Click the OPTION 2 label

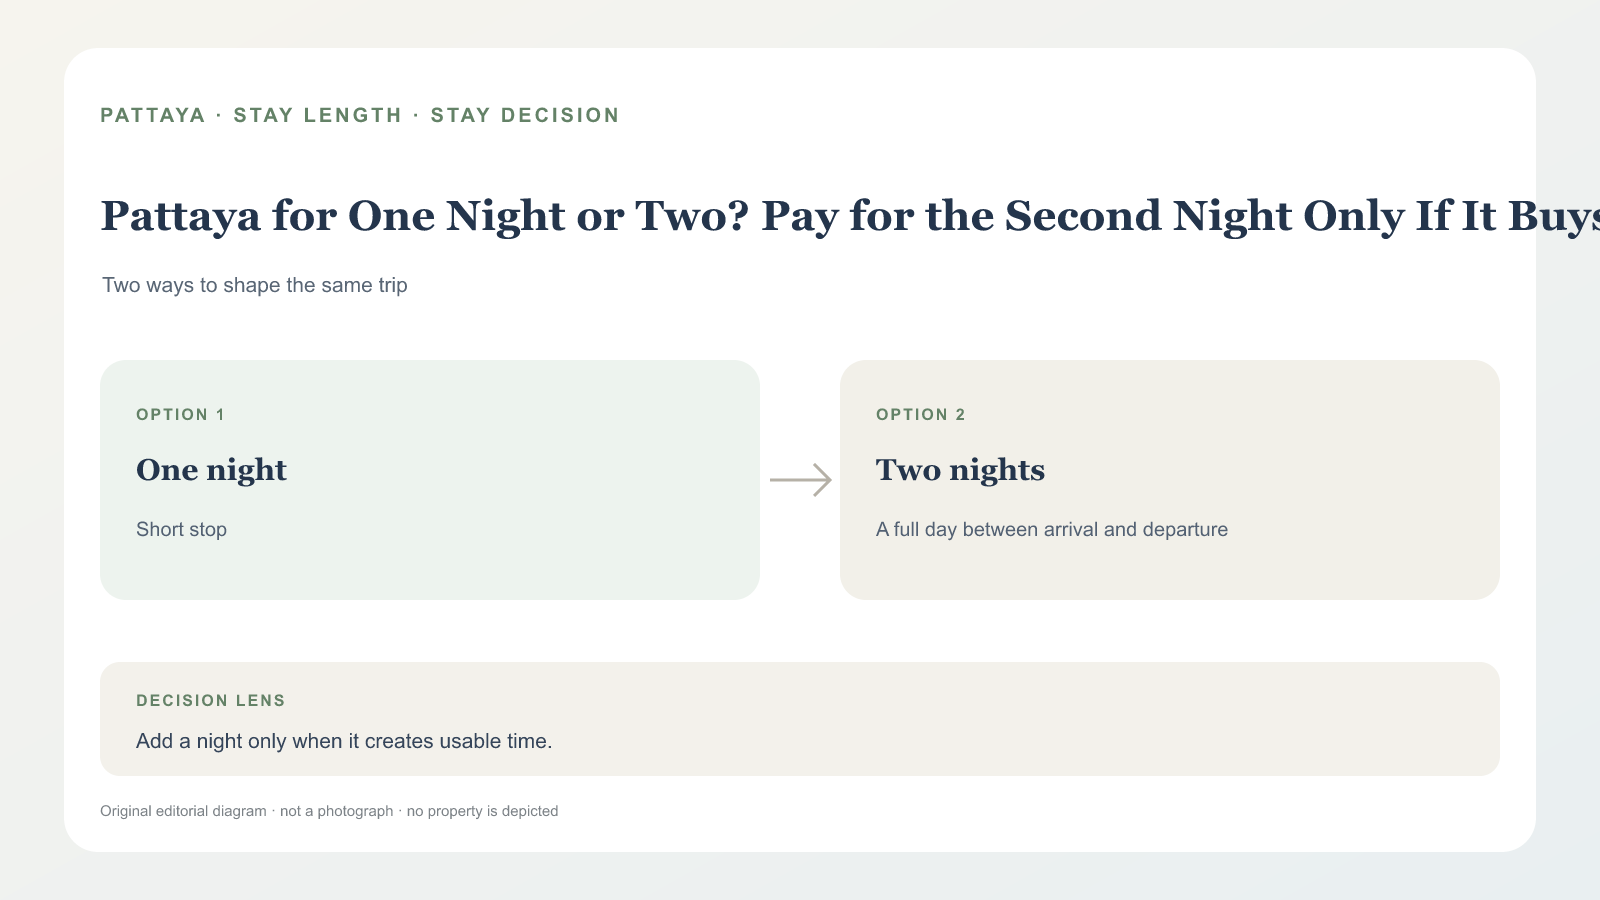[x=921, y=415]
